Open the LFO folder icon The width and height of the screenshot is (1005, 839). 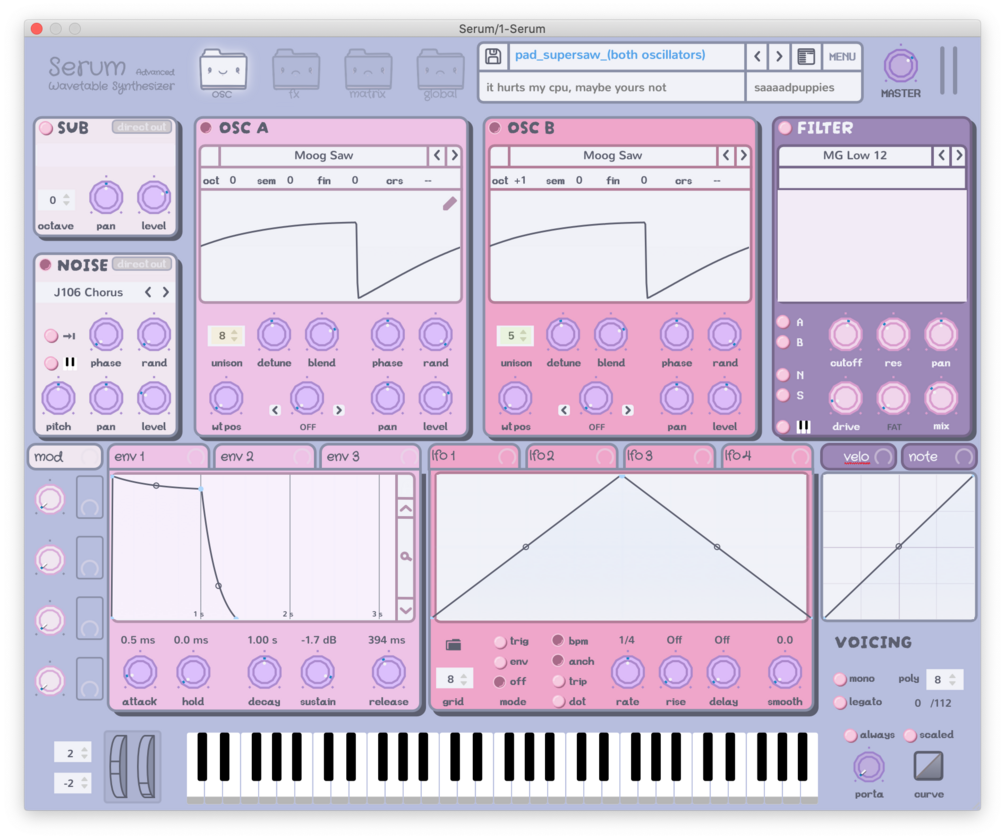pyautogui.click(x=453, y=644)
